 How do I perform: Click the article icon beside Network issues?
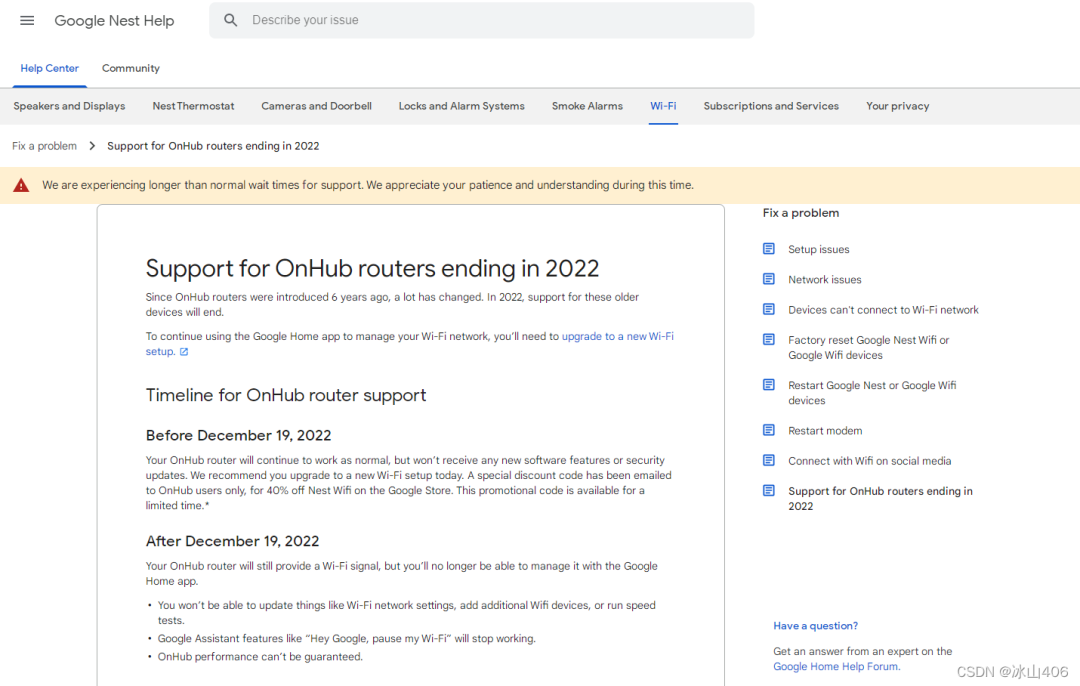coord(769,279)
